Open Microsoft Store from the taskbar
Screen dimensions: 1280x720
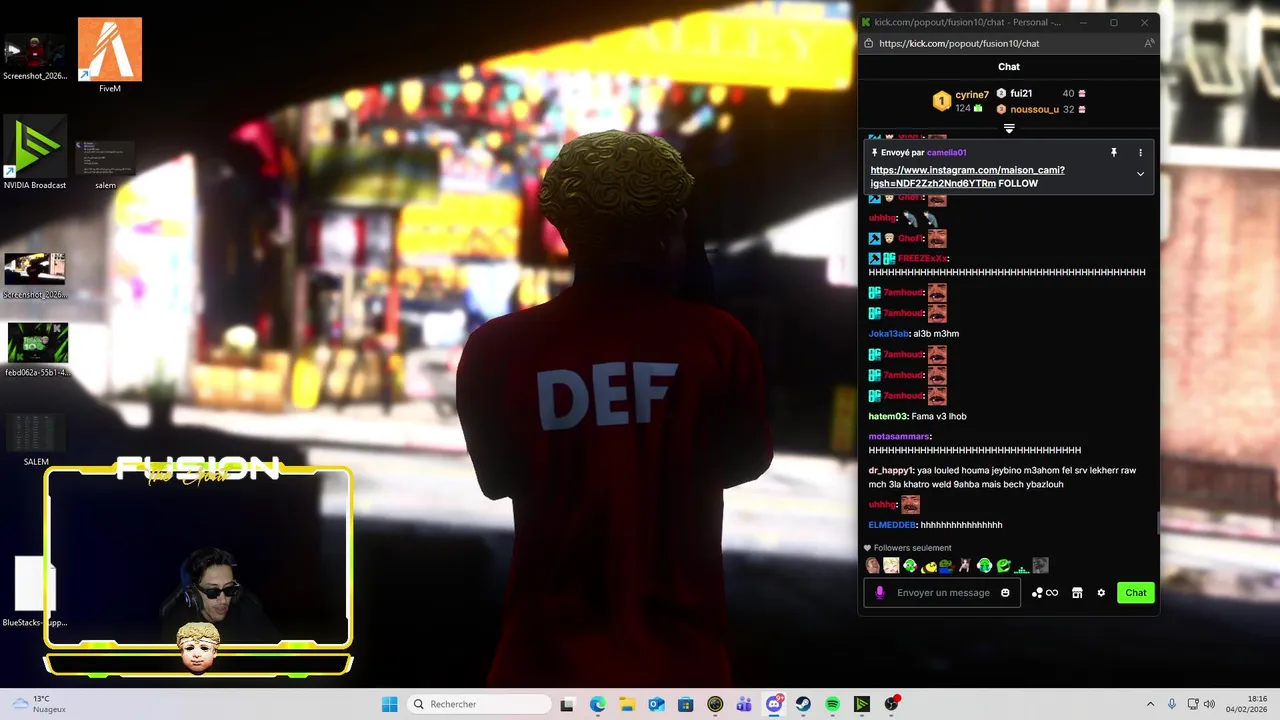pos(685,704)
